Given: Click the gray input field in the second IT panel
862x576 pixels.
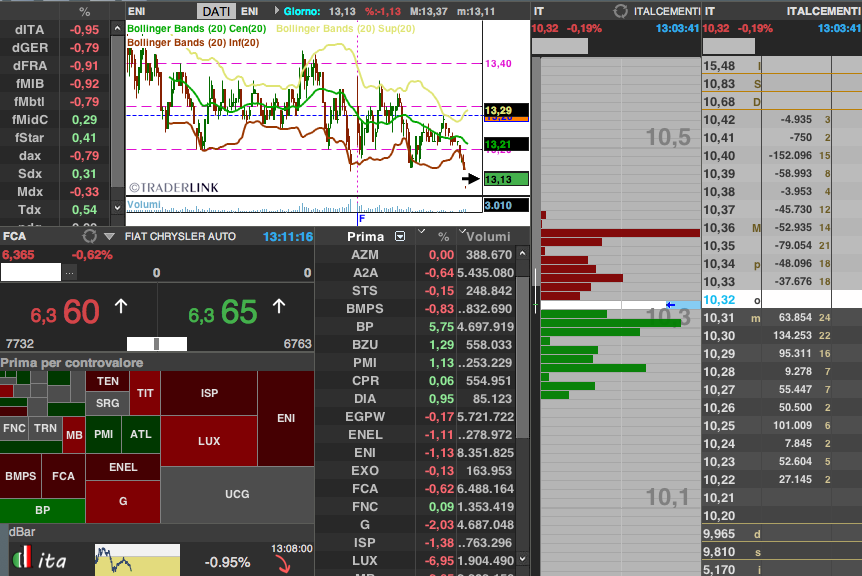Looking at the screenshot, I should (x=729, y=46).
